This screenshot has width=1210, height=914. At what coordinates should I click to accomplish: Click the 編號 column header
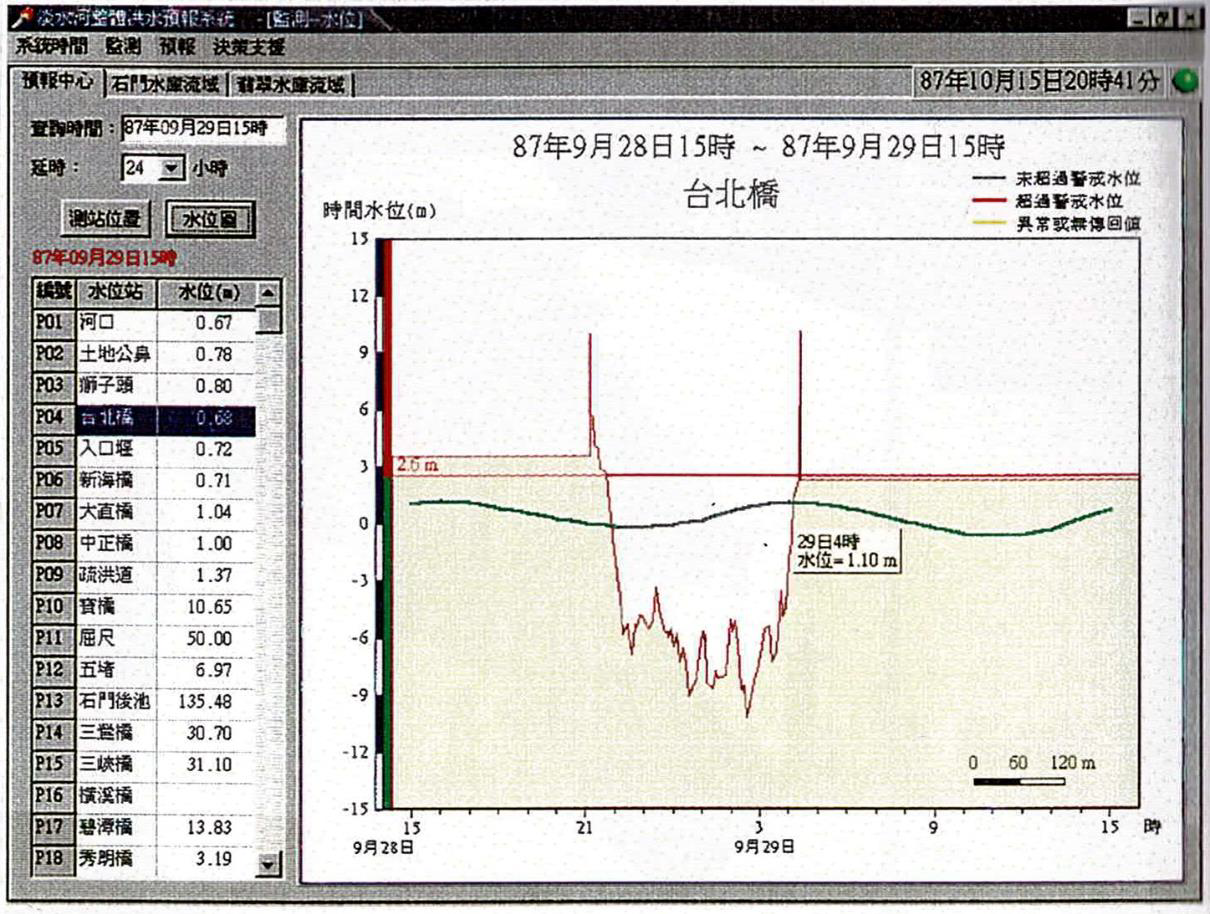(x=52, y=292)
